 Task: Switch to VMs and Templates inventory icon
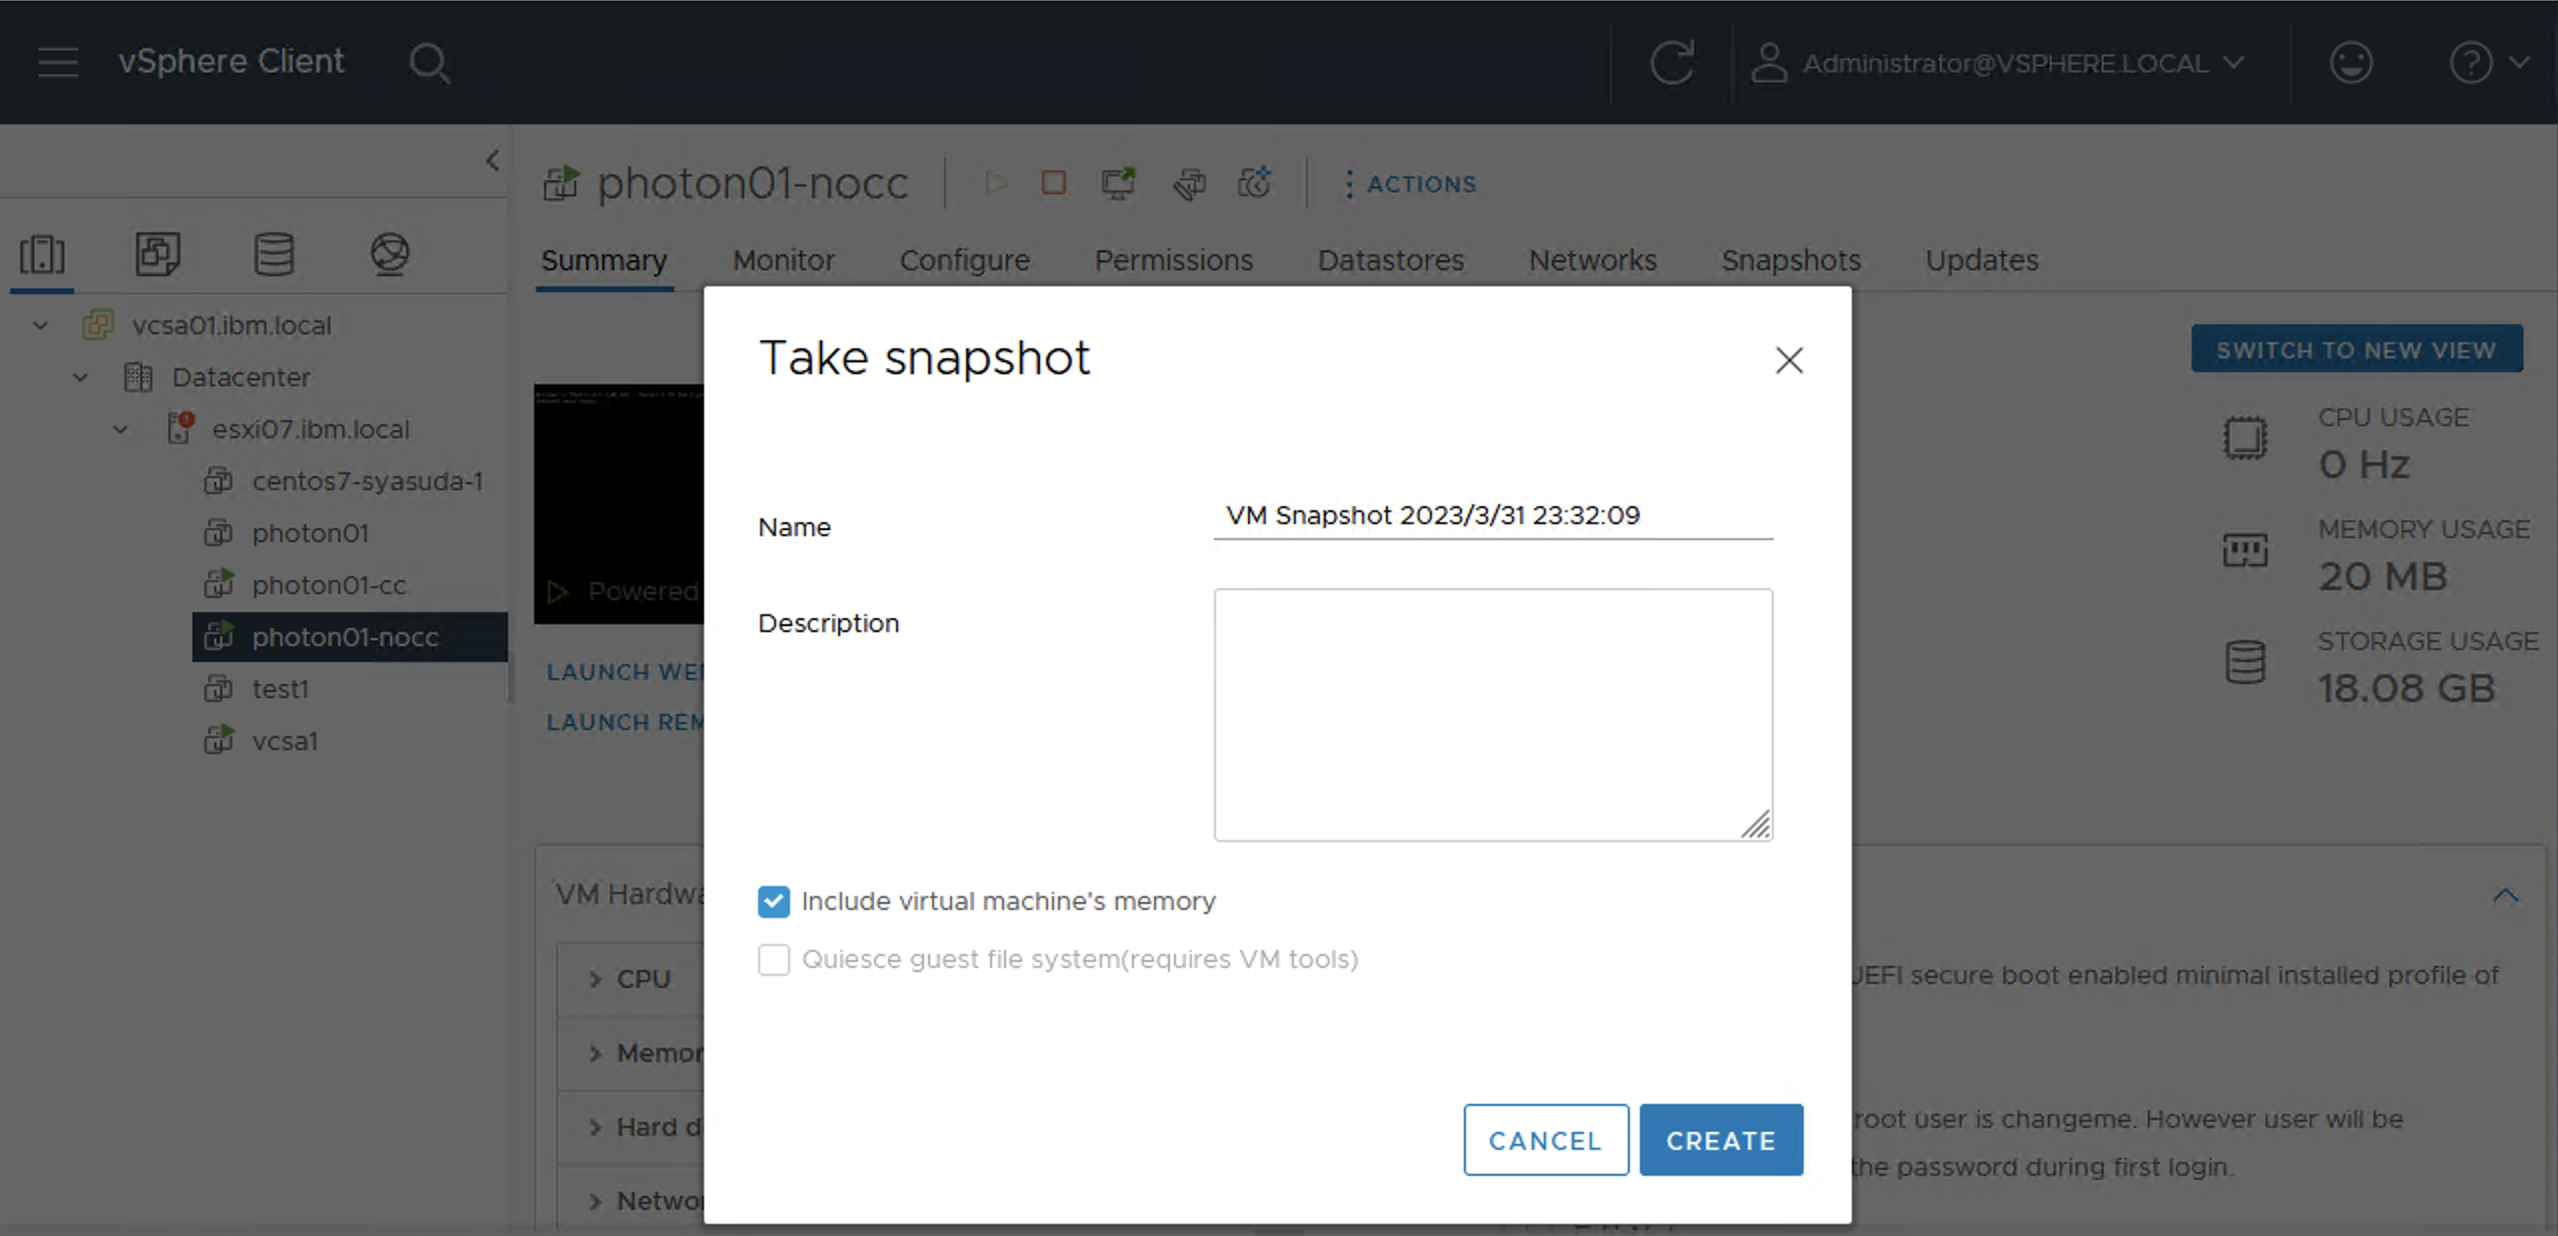pyautogui.click(x=158, y=254)
